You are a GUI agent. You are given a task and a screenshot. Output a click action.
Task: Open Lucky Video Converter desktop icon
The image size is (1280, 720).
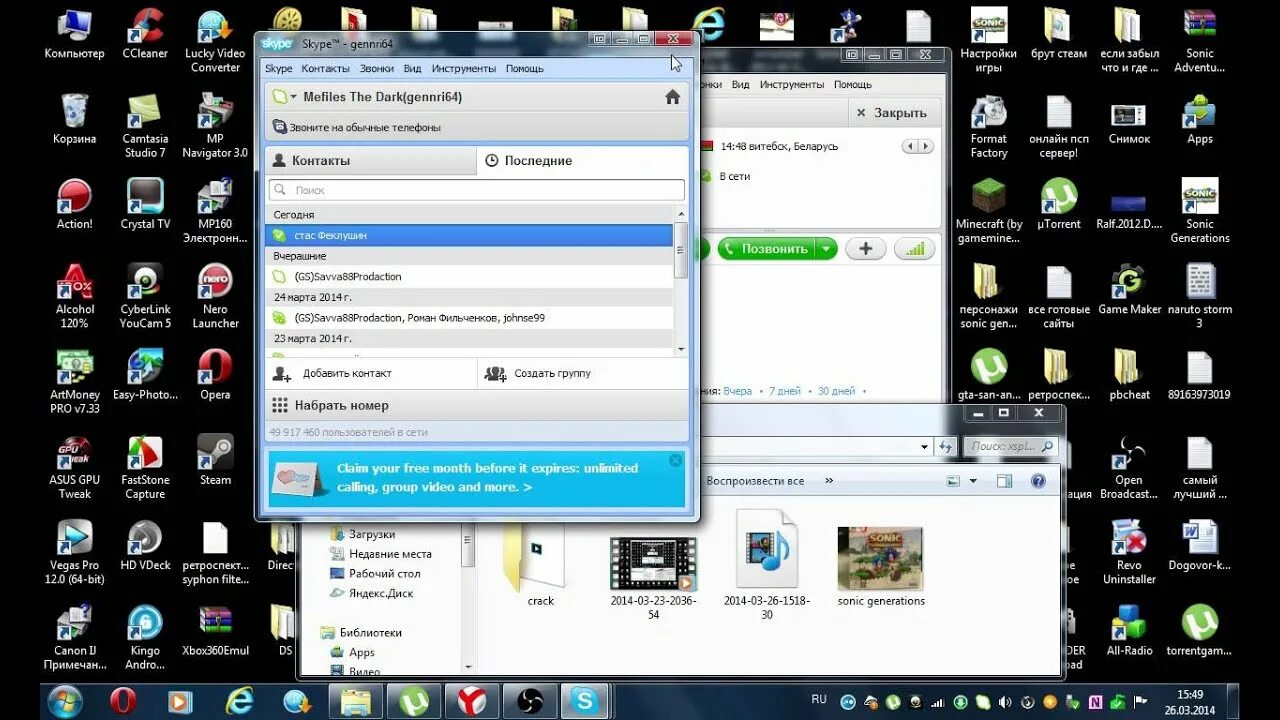tap(215, 40)
